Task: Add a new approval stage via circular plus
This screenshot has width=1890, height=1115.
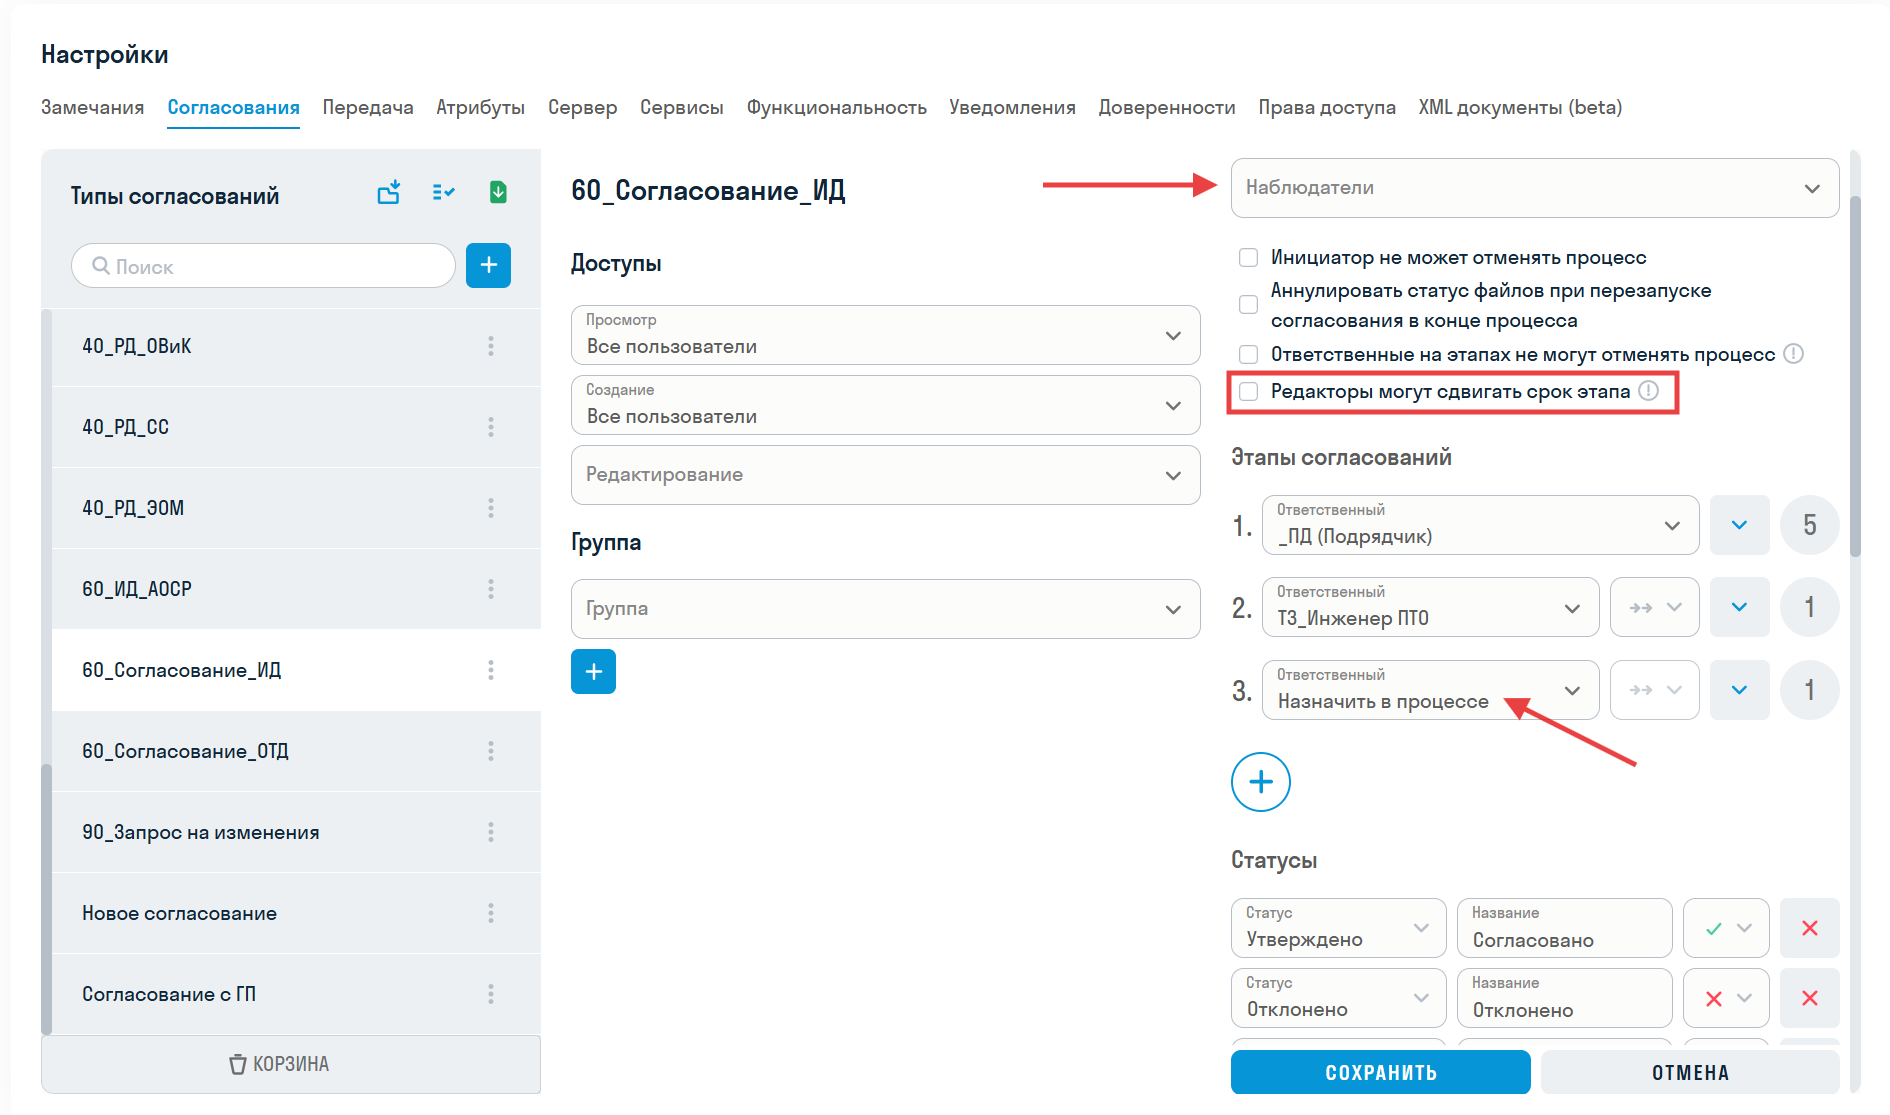Action: (1260, 782)
